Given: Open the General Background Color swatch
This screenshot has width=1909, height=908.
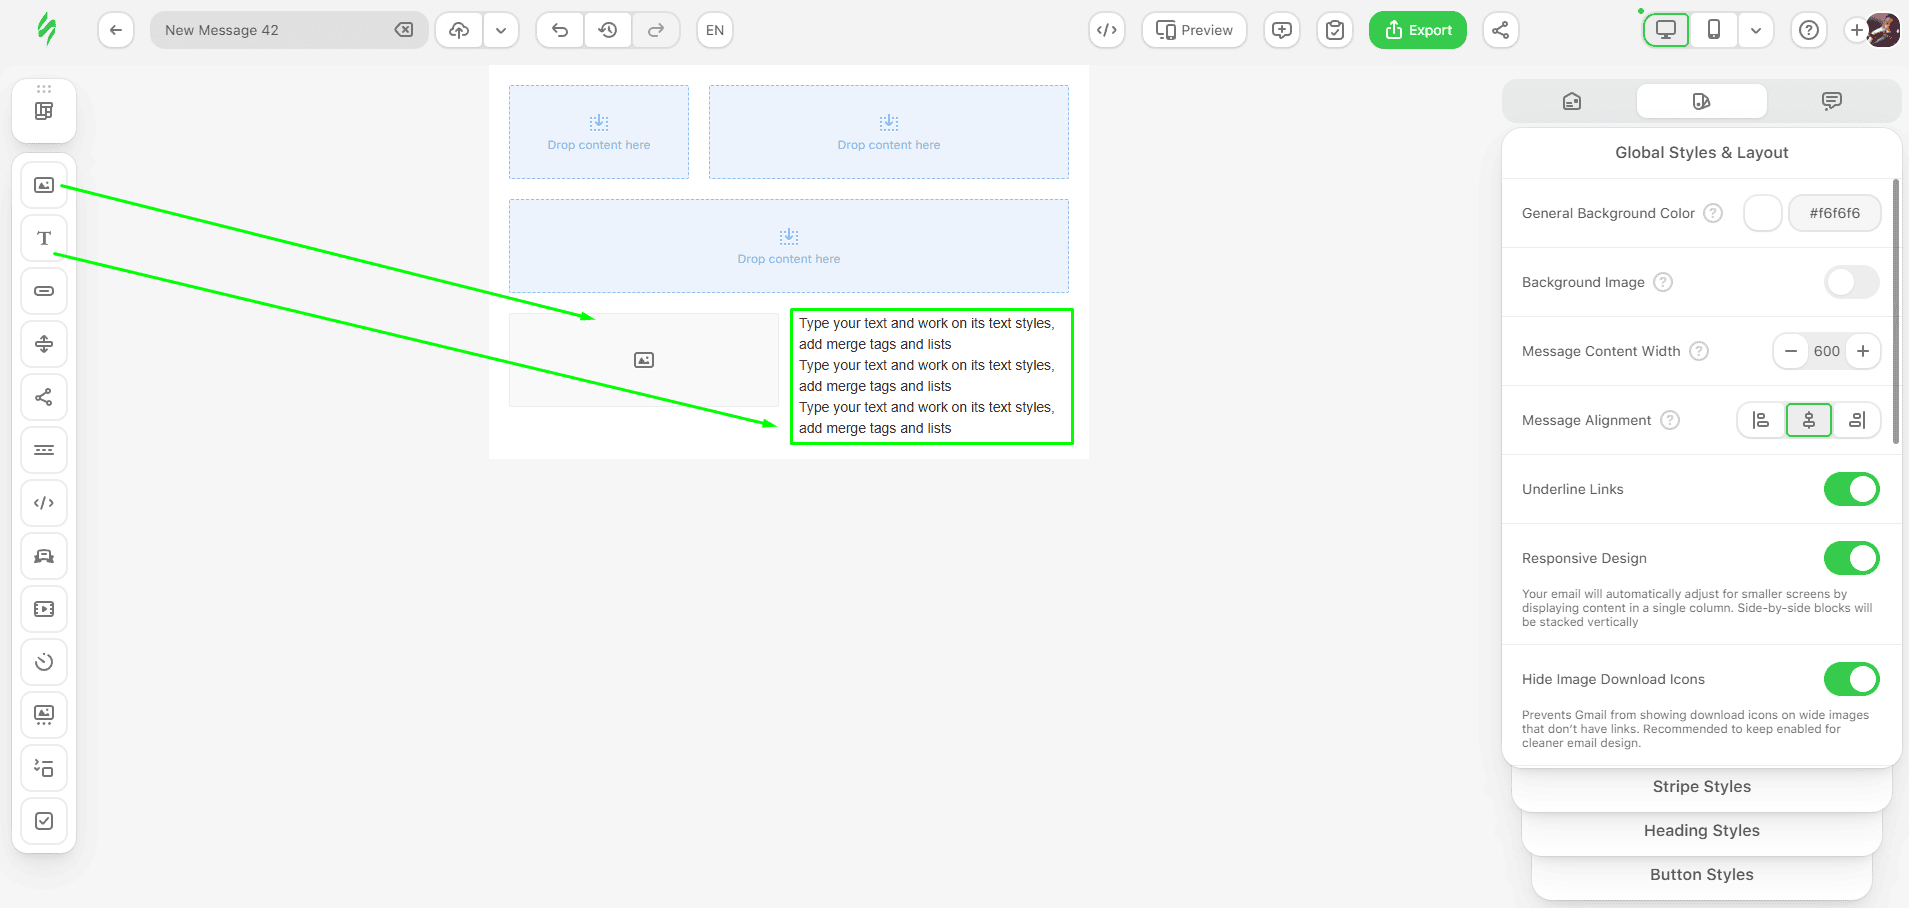Looking at the screenshot, I should pyautogui.click(x=1762, y=213).
